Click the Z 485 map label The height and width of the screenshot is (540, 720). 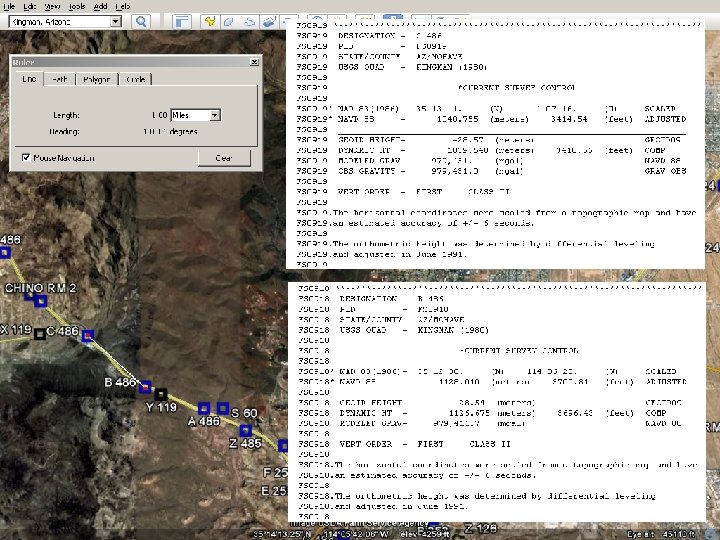(x=245, y=443)
